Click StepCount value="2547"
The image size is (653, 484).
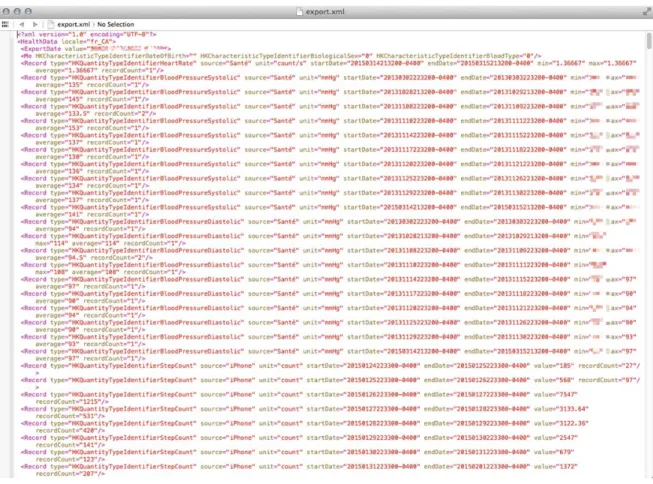pyautogui.click(x=556, y=438)
